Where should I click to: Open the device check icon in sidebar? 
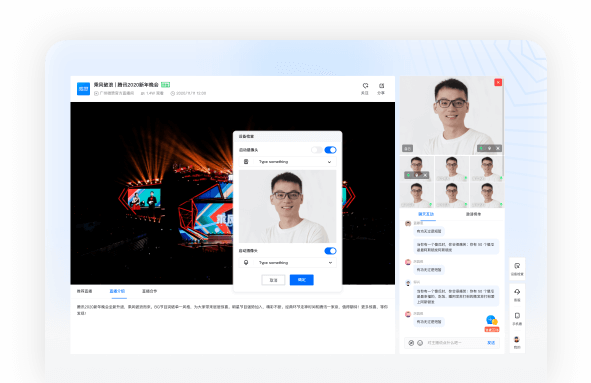point(517,266)
